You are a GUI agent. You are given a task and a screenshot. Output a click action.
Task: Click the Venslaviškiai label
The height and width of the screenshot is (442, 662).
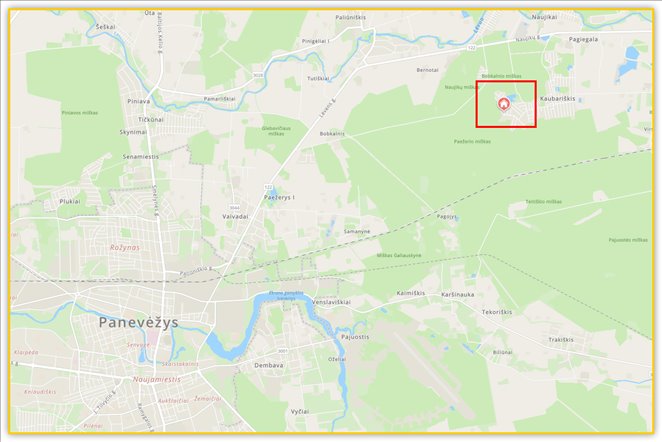[331, 302]
